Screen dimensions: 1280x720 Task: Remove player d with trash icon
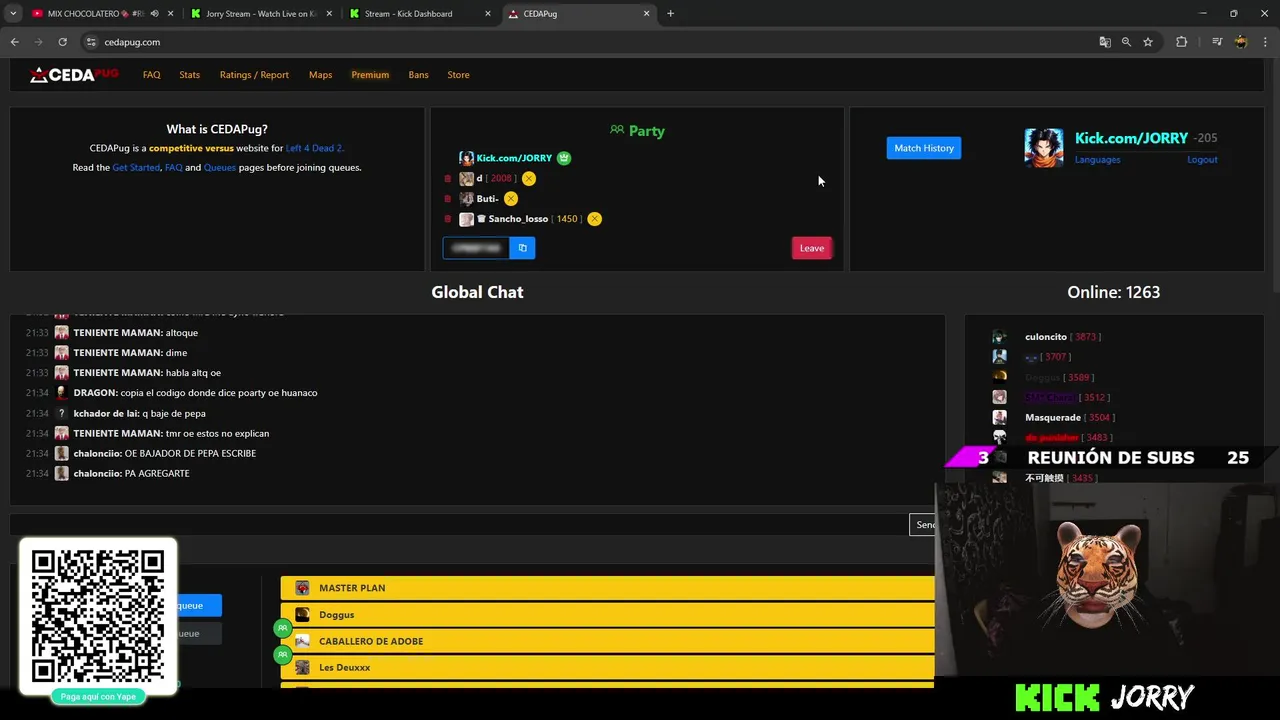[448, 179]
